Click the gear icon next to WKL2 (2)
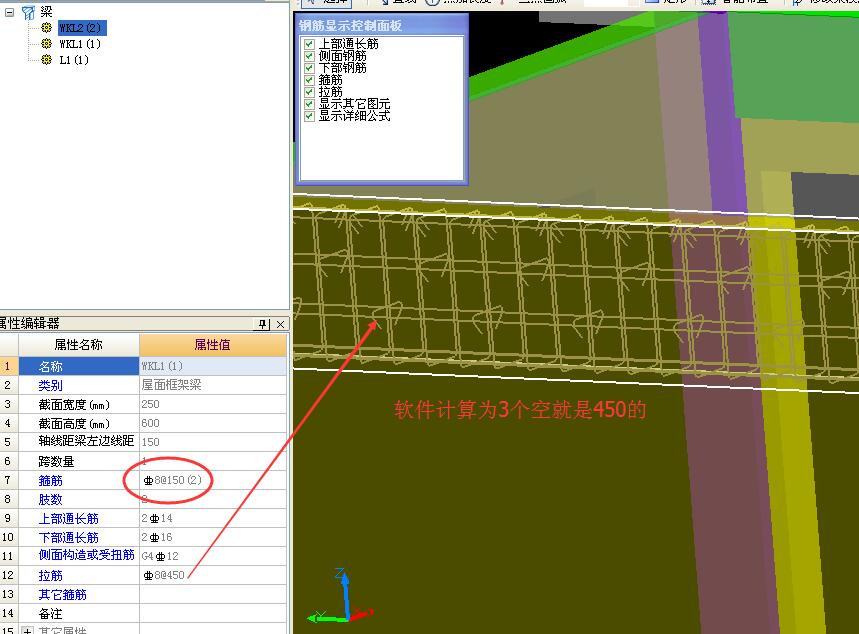Image resolution: width=859 pixels, height=634 pixels. pos(47,27)
